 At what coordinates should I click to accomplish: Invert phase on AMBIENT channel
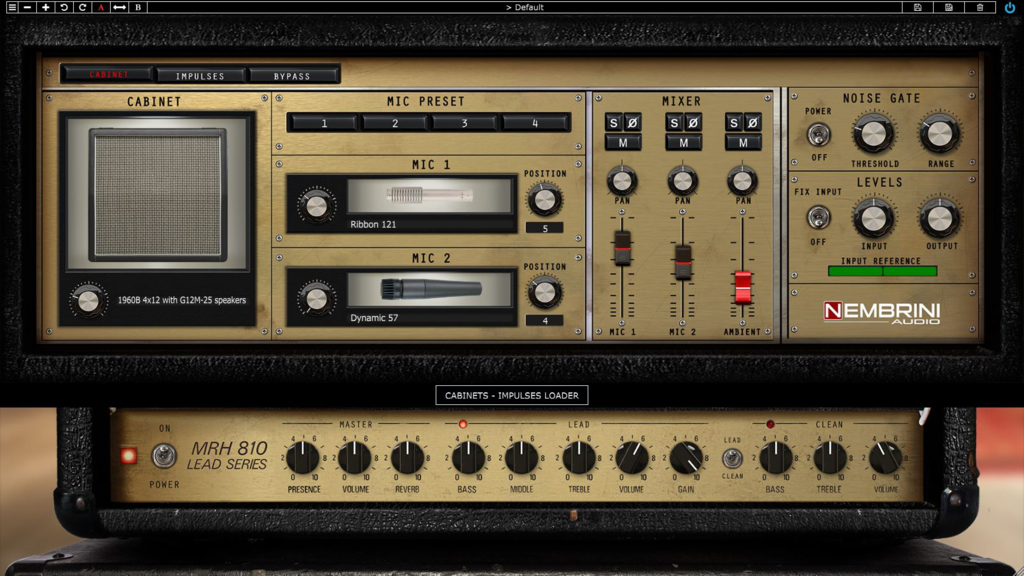(x=752, y=122)
